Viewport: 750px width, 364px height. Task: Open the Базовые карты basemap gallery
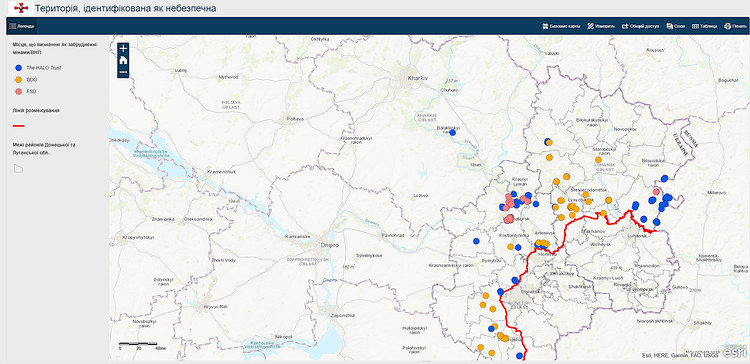[x=561, y=26]
